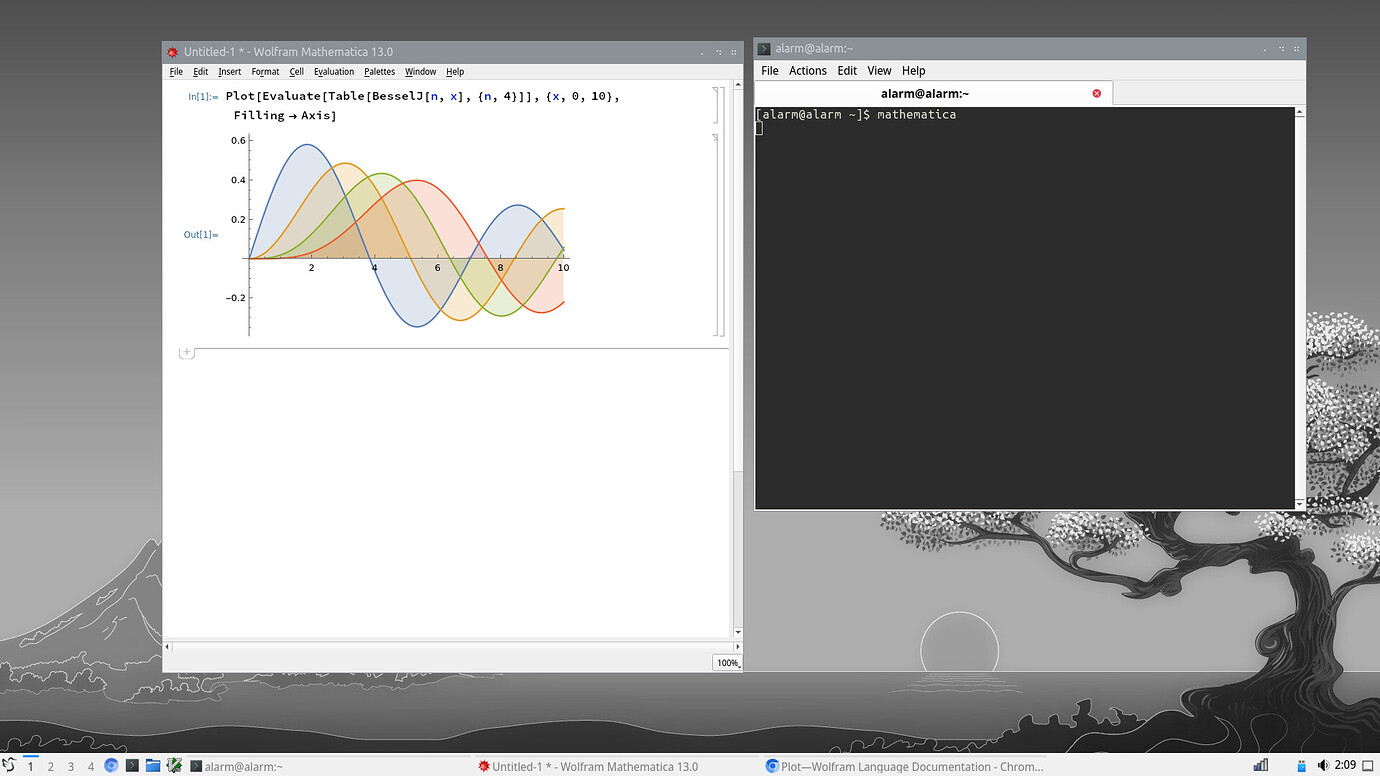1380x776 pixels.
Task: Select the In[1] cell bracket
Action: 716,105
